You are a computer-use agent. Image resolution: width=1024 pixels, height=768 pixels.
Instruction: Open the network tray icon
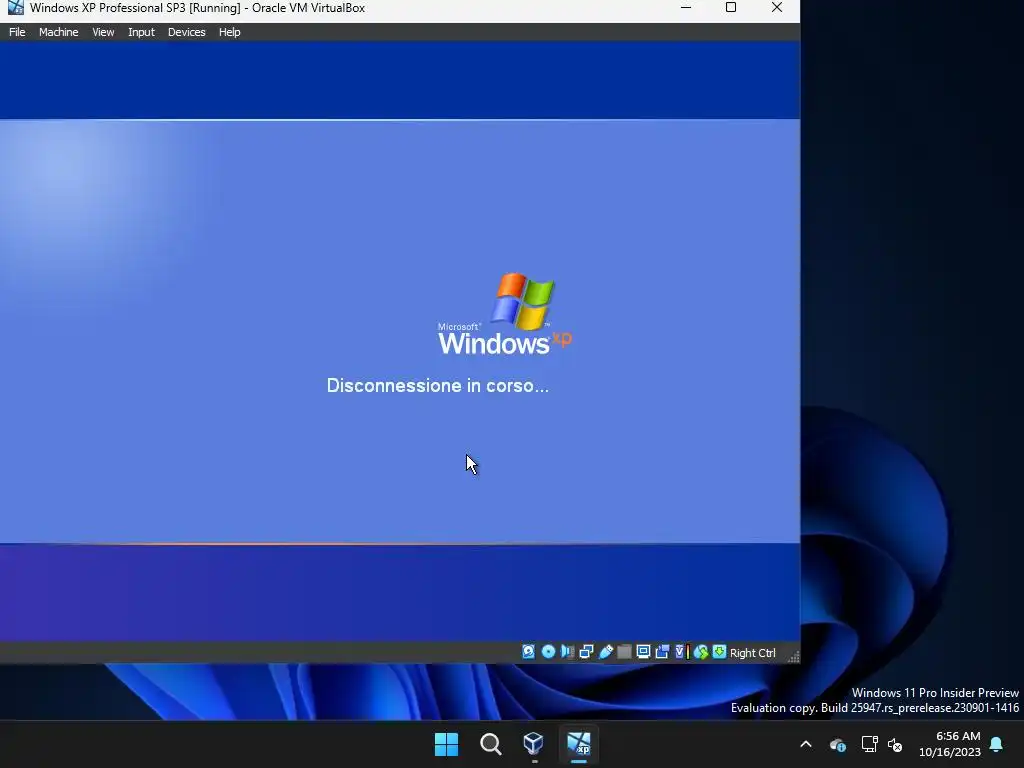coord(869,744)
